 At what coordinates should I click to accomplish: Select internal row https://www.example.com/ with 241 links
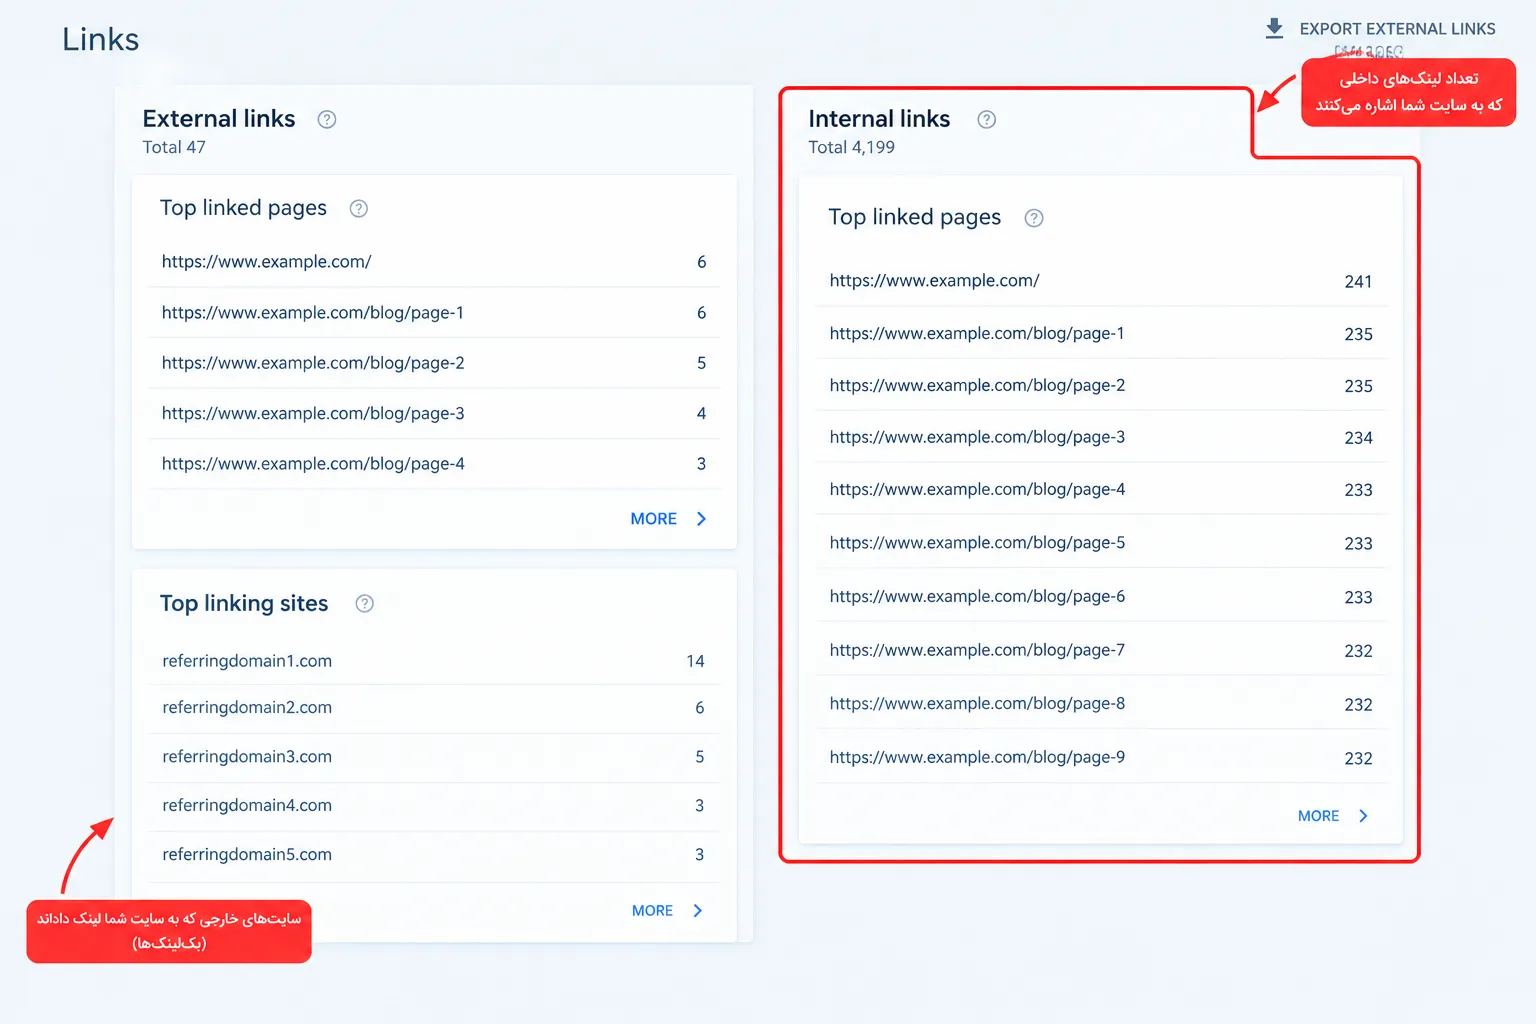pos(1101,281)
